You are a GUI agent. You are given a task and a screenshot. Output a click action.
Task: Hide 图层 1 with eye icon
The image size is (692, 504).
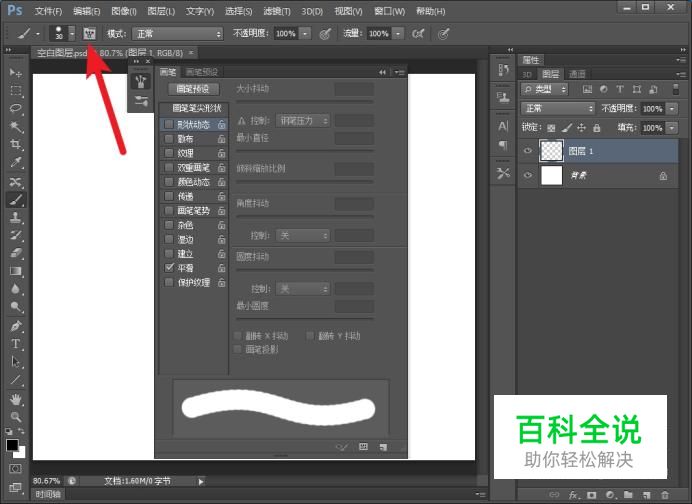527,151
